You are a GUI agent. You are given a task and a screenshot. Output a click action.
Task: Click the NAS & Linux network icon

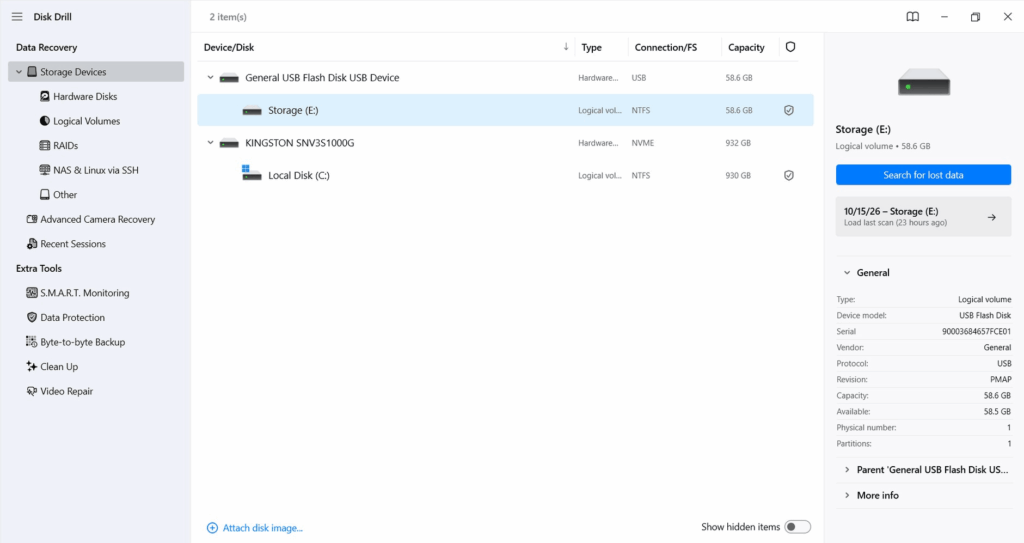(44, 170)
